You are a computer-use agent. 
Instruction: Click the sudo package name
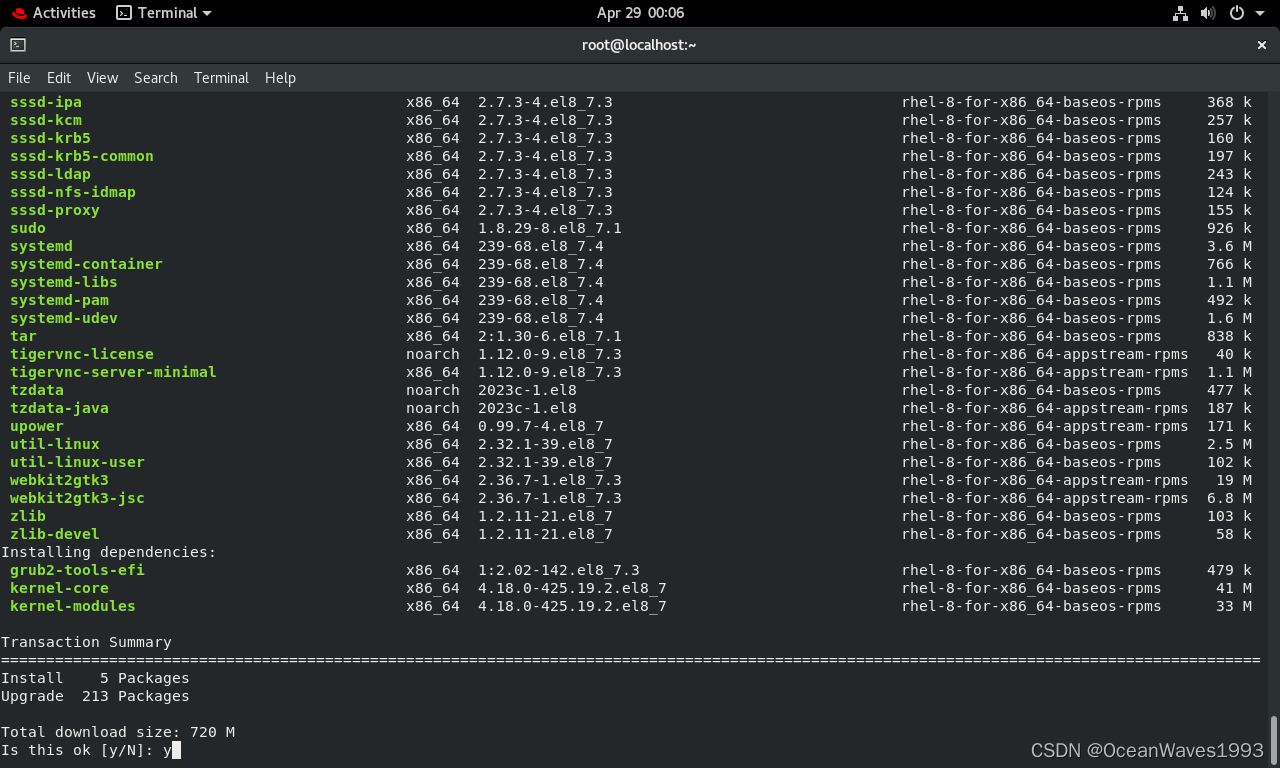point(28,228)
